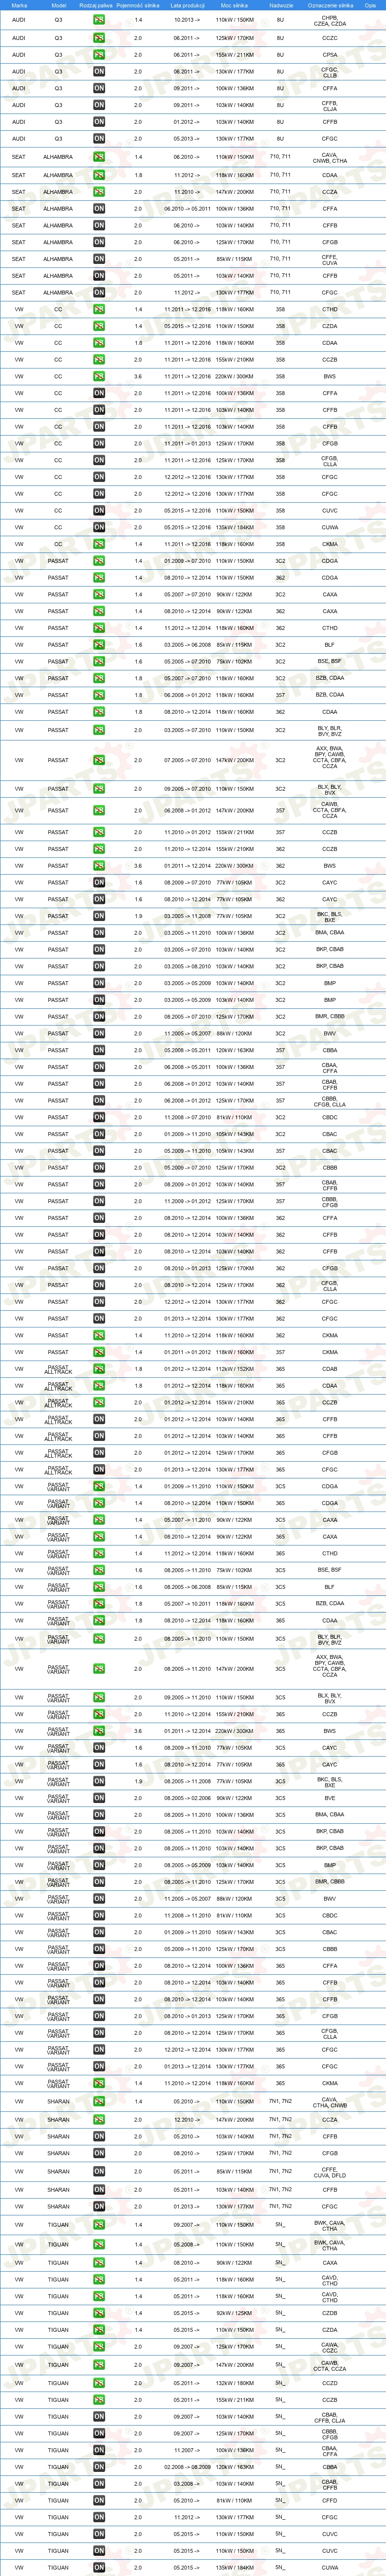Click the ON icon in the Seat Alhambra CFFE, CUVA row
The image size is (386, 2576).
[x=99, y=259]
